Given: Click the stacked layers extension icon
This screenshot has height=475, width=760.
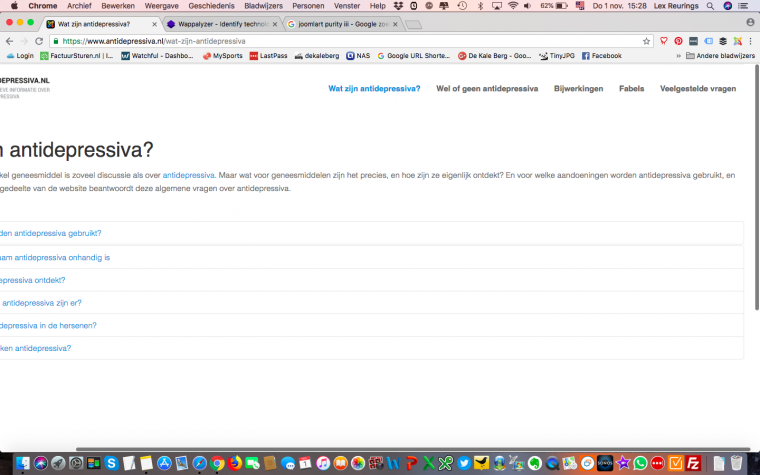Looking at the screenshot, I should coord(723,41).
